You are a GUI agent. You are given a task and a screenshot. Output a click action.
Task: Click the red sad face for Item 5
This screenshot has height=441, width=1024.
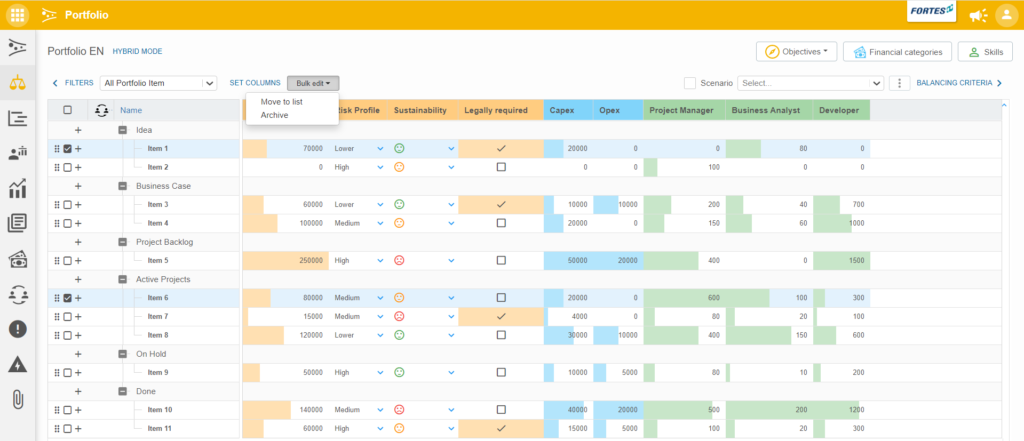399,260
